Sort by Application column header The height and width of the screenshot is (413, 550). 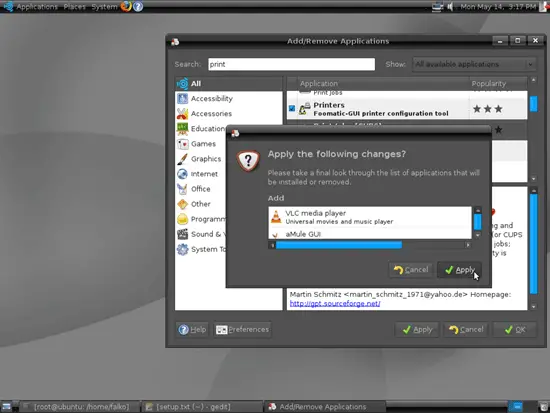(383, 84)
